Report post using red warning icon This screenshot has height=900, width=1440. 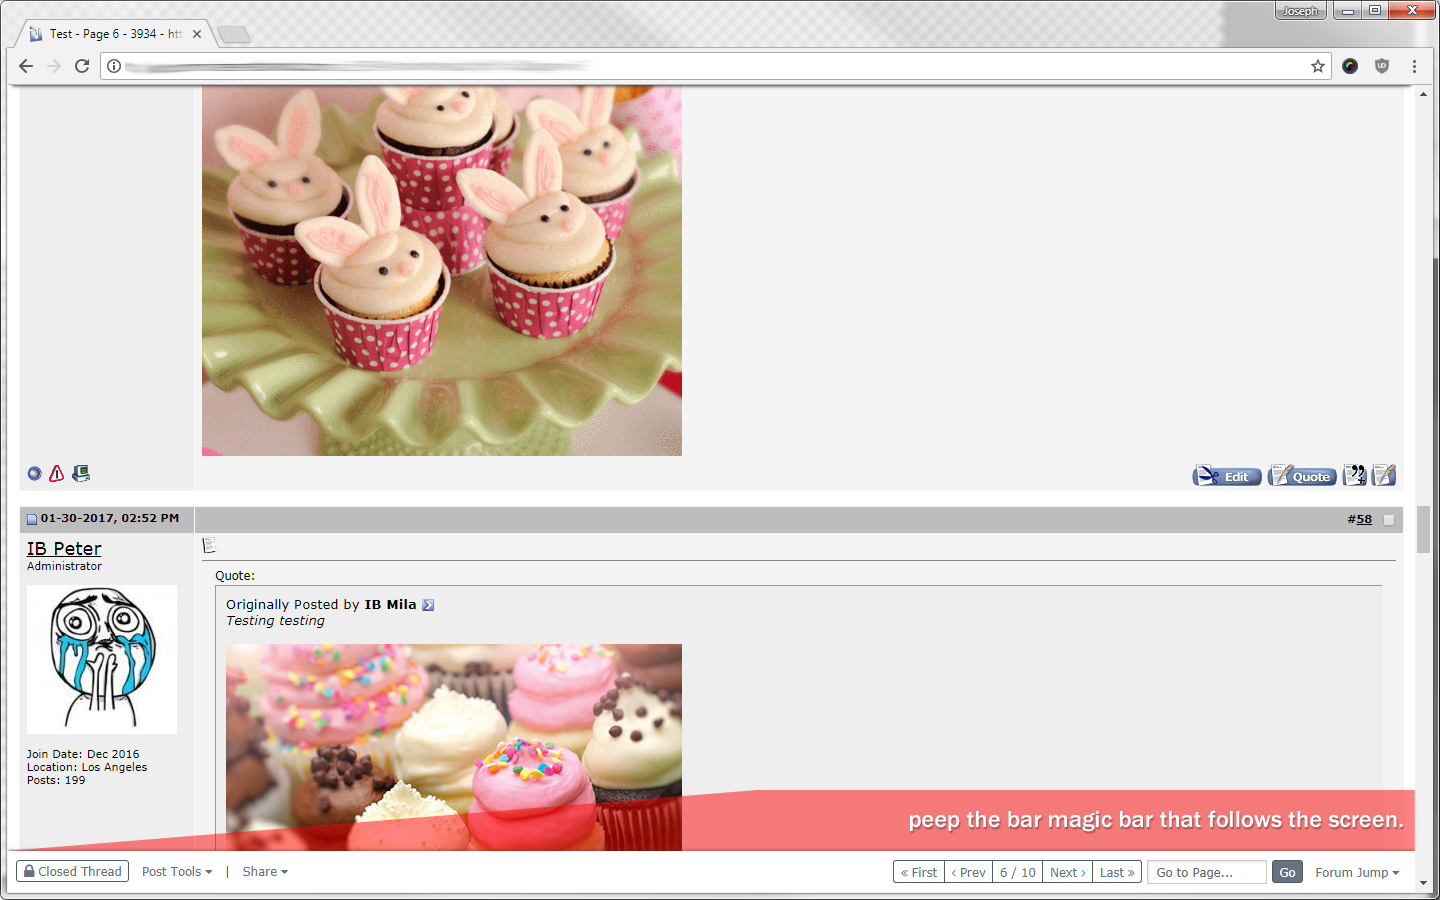click(x=57, y=474)
